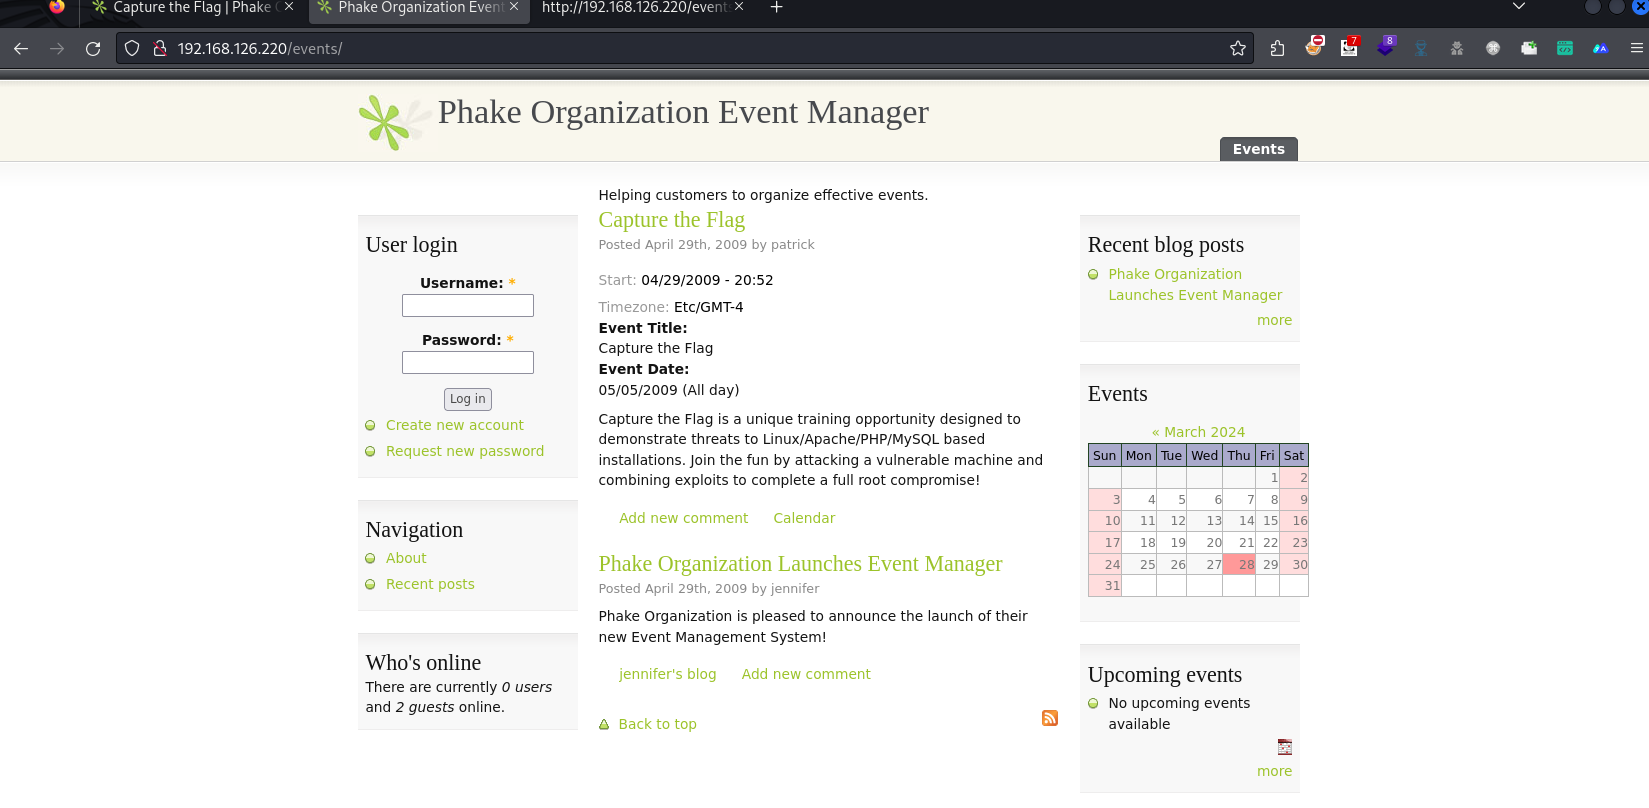Click the Log in button
Screen dimensions: 1649x808
tap(468, 399)
